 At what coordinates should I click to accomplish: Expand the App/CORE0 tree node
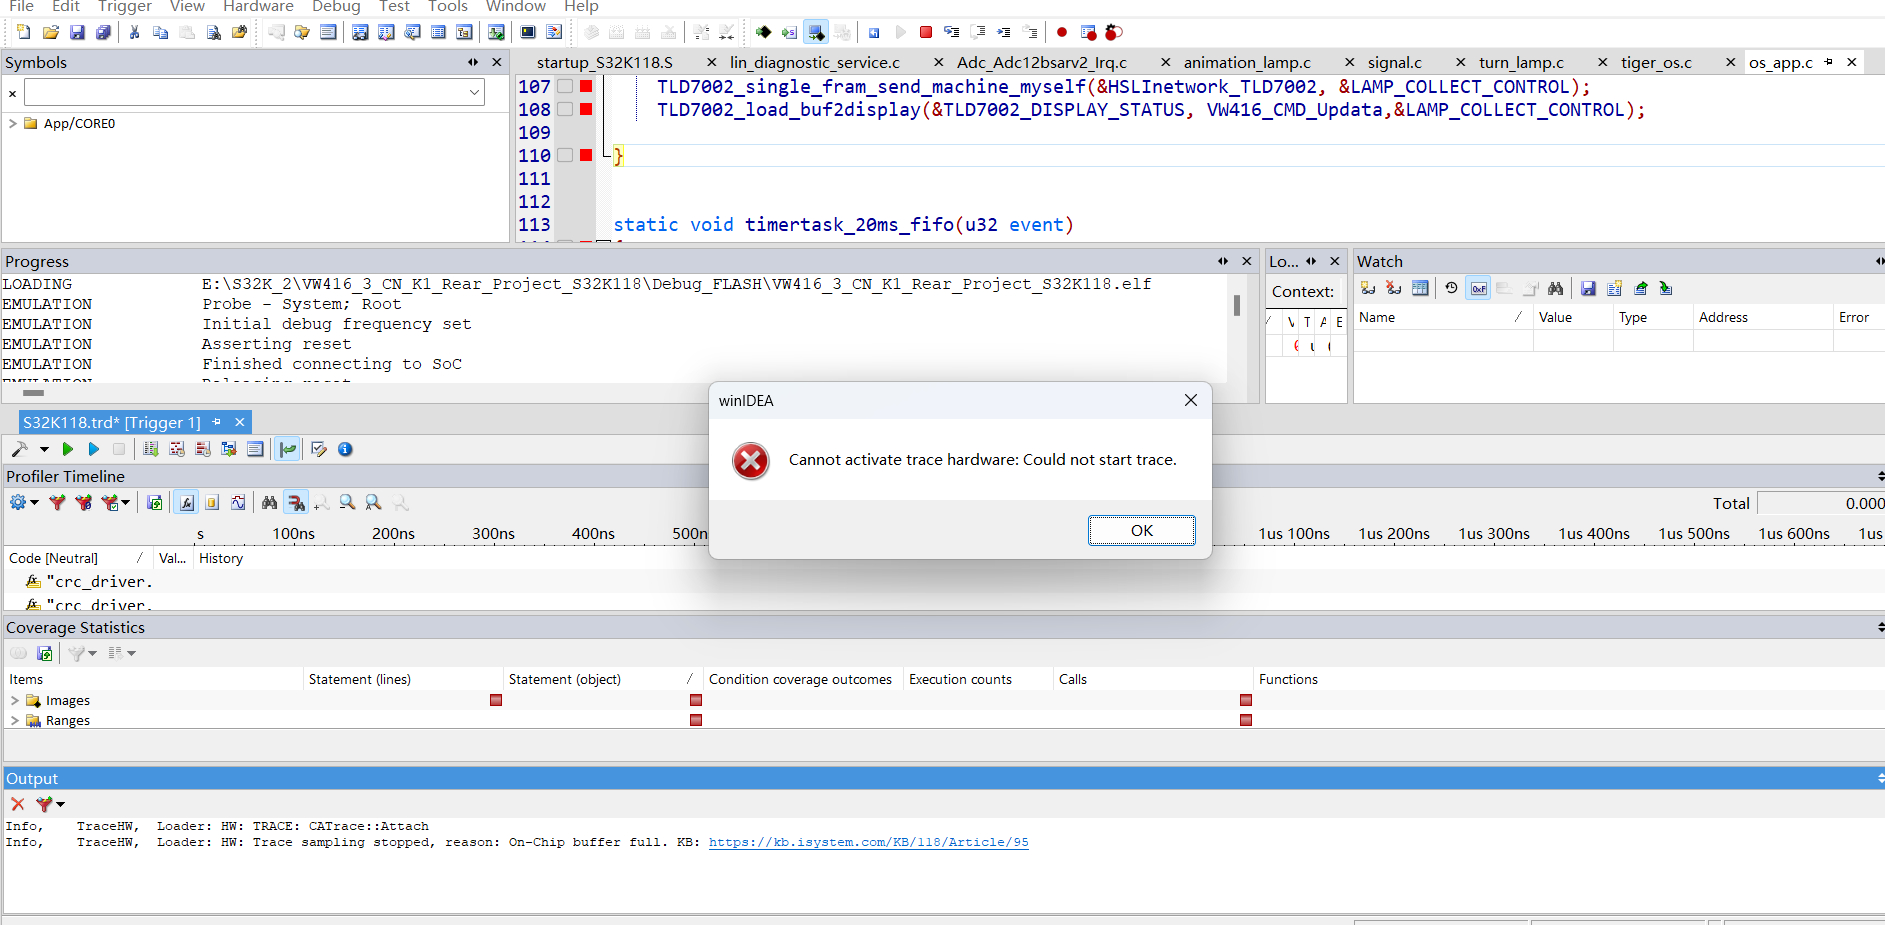click(13, 123)
